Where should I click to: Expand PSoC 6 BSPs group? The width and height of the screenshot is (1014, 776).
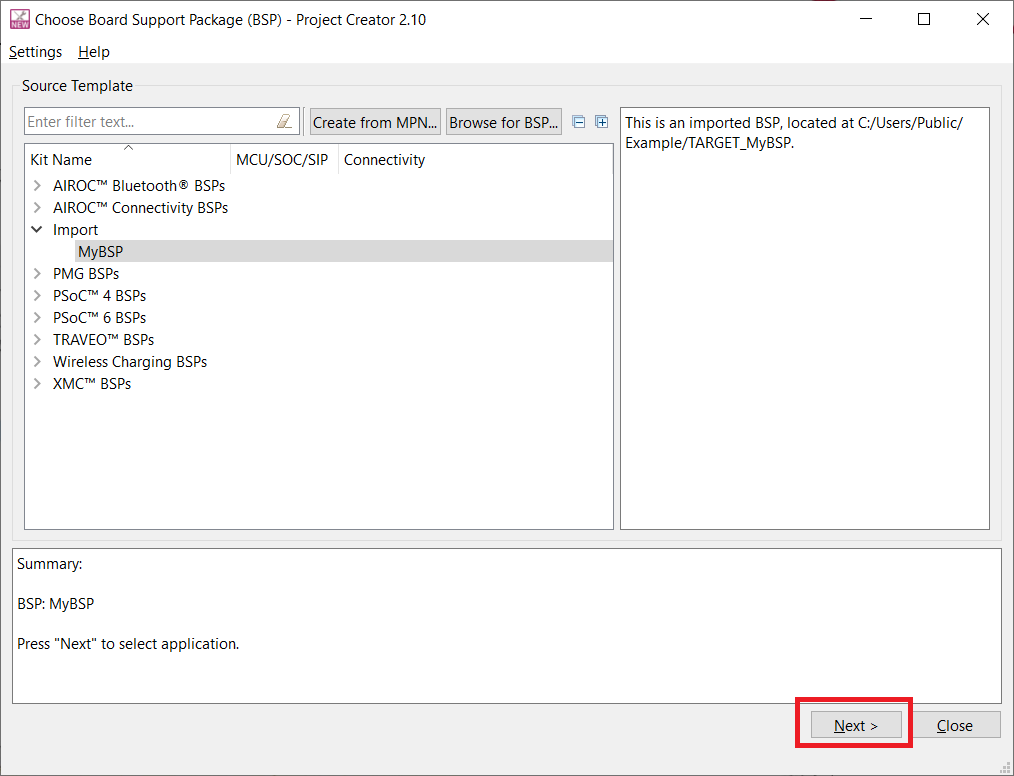coord(38,318)
